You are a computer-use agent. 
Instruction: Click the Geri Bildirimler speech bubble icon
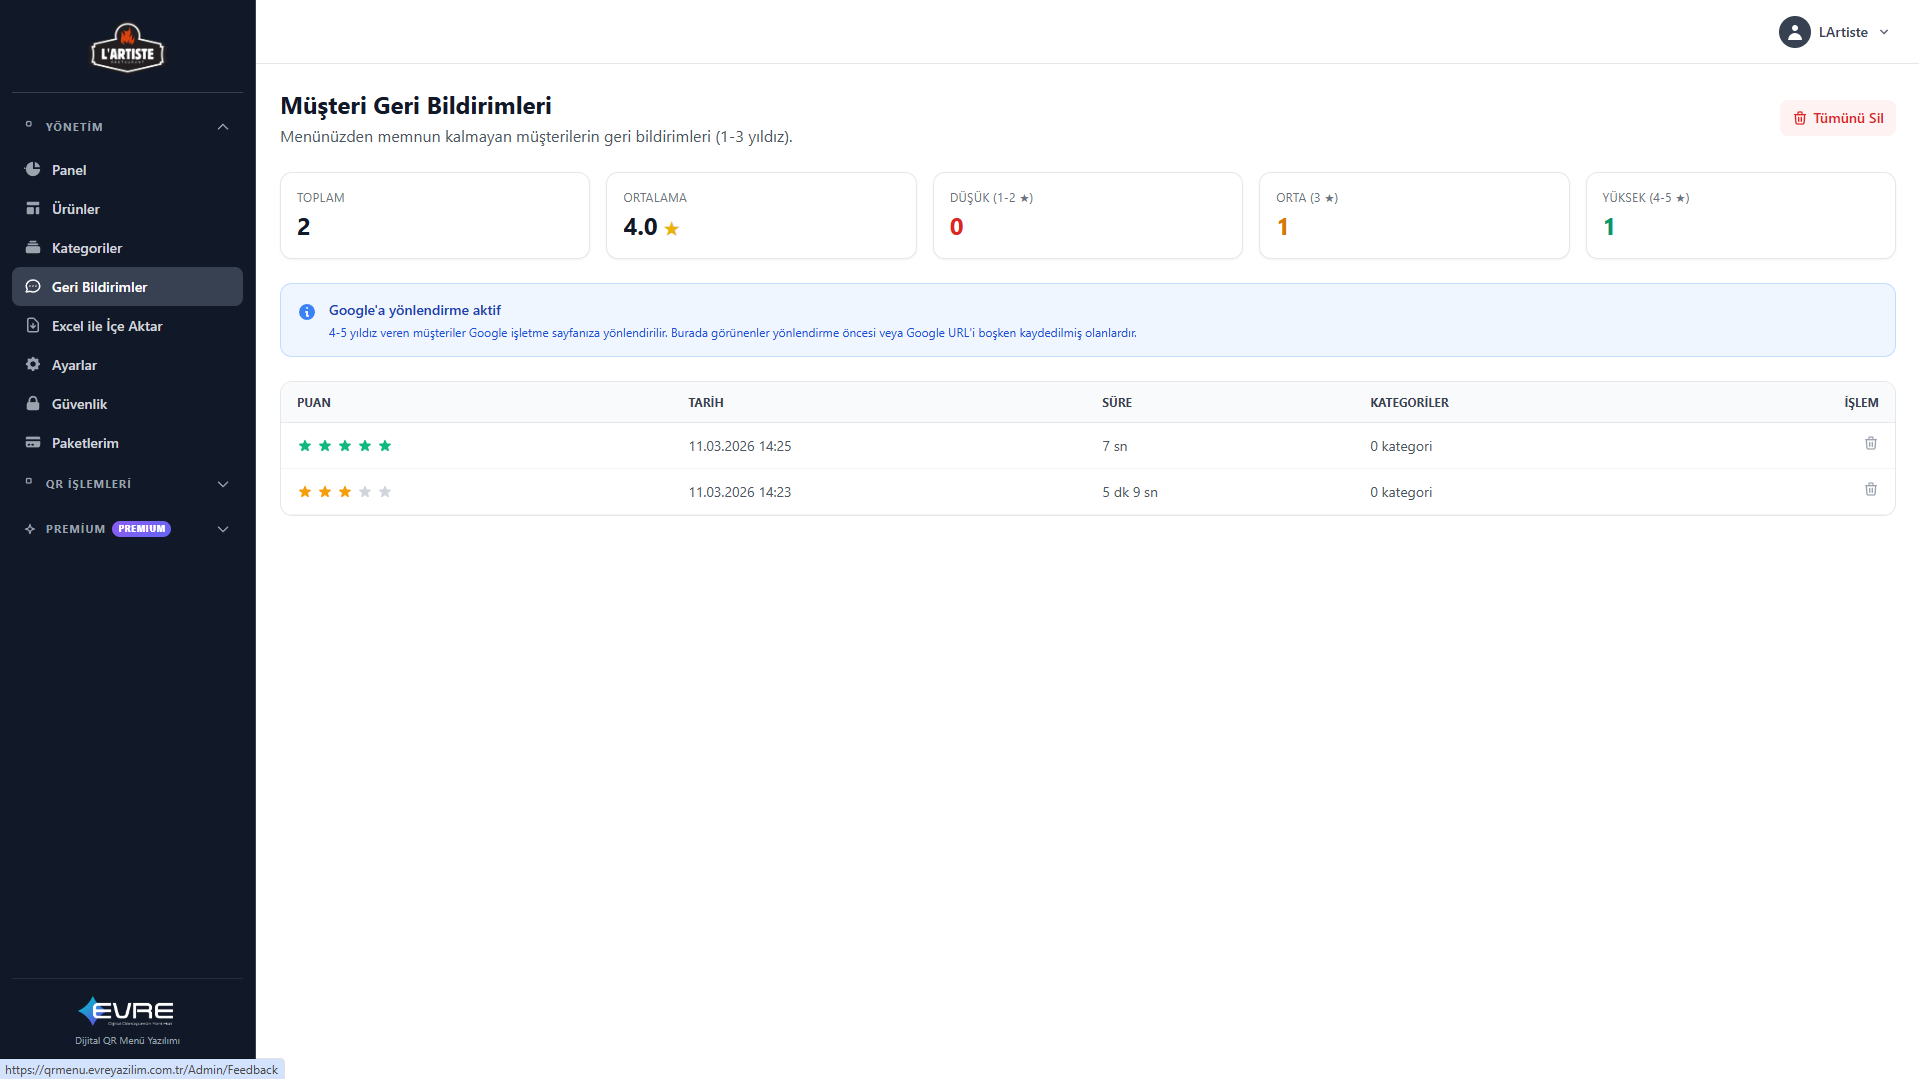(x=33, y=286)
